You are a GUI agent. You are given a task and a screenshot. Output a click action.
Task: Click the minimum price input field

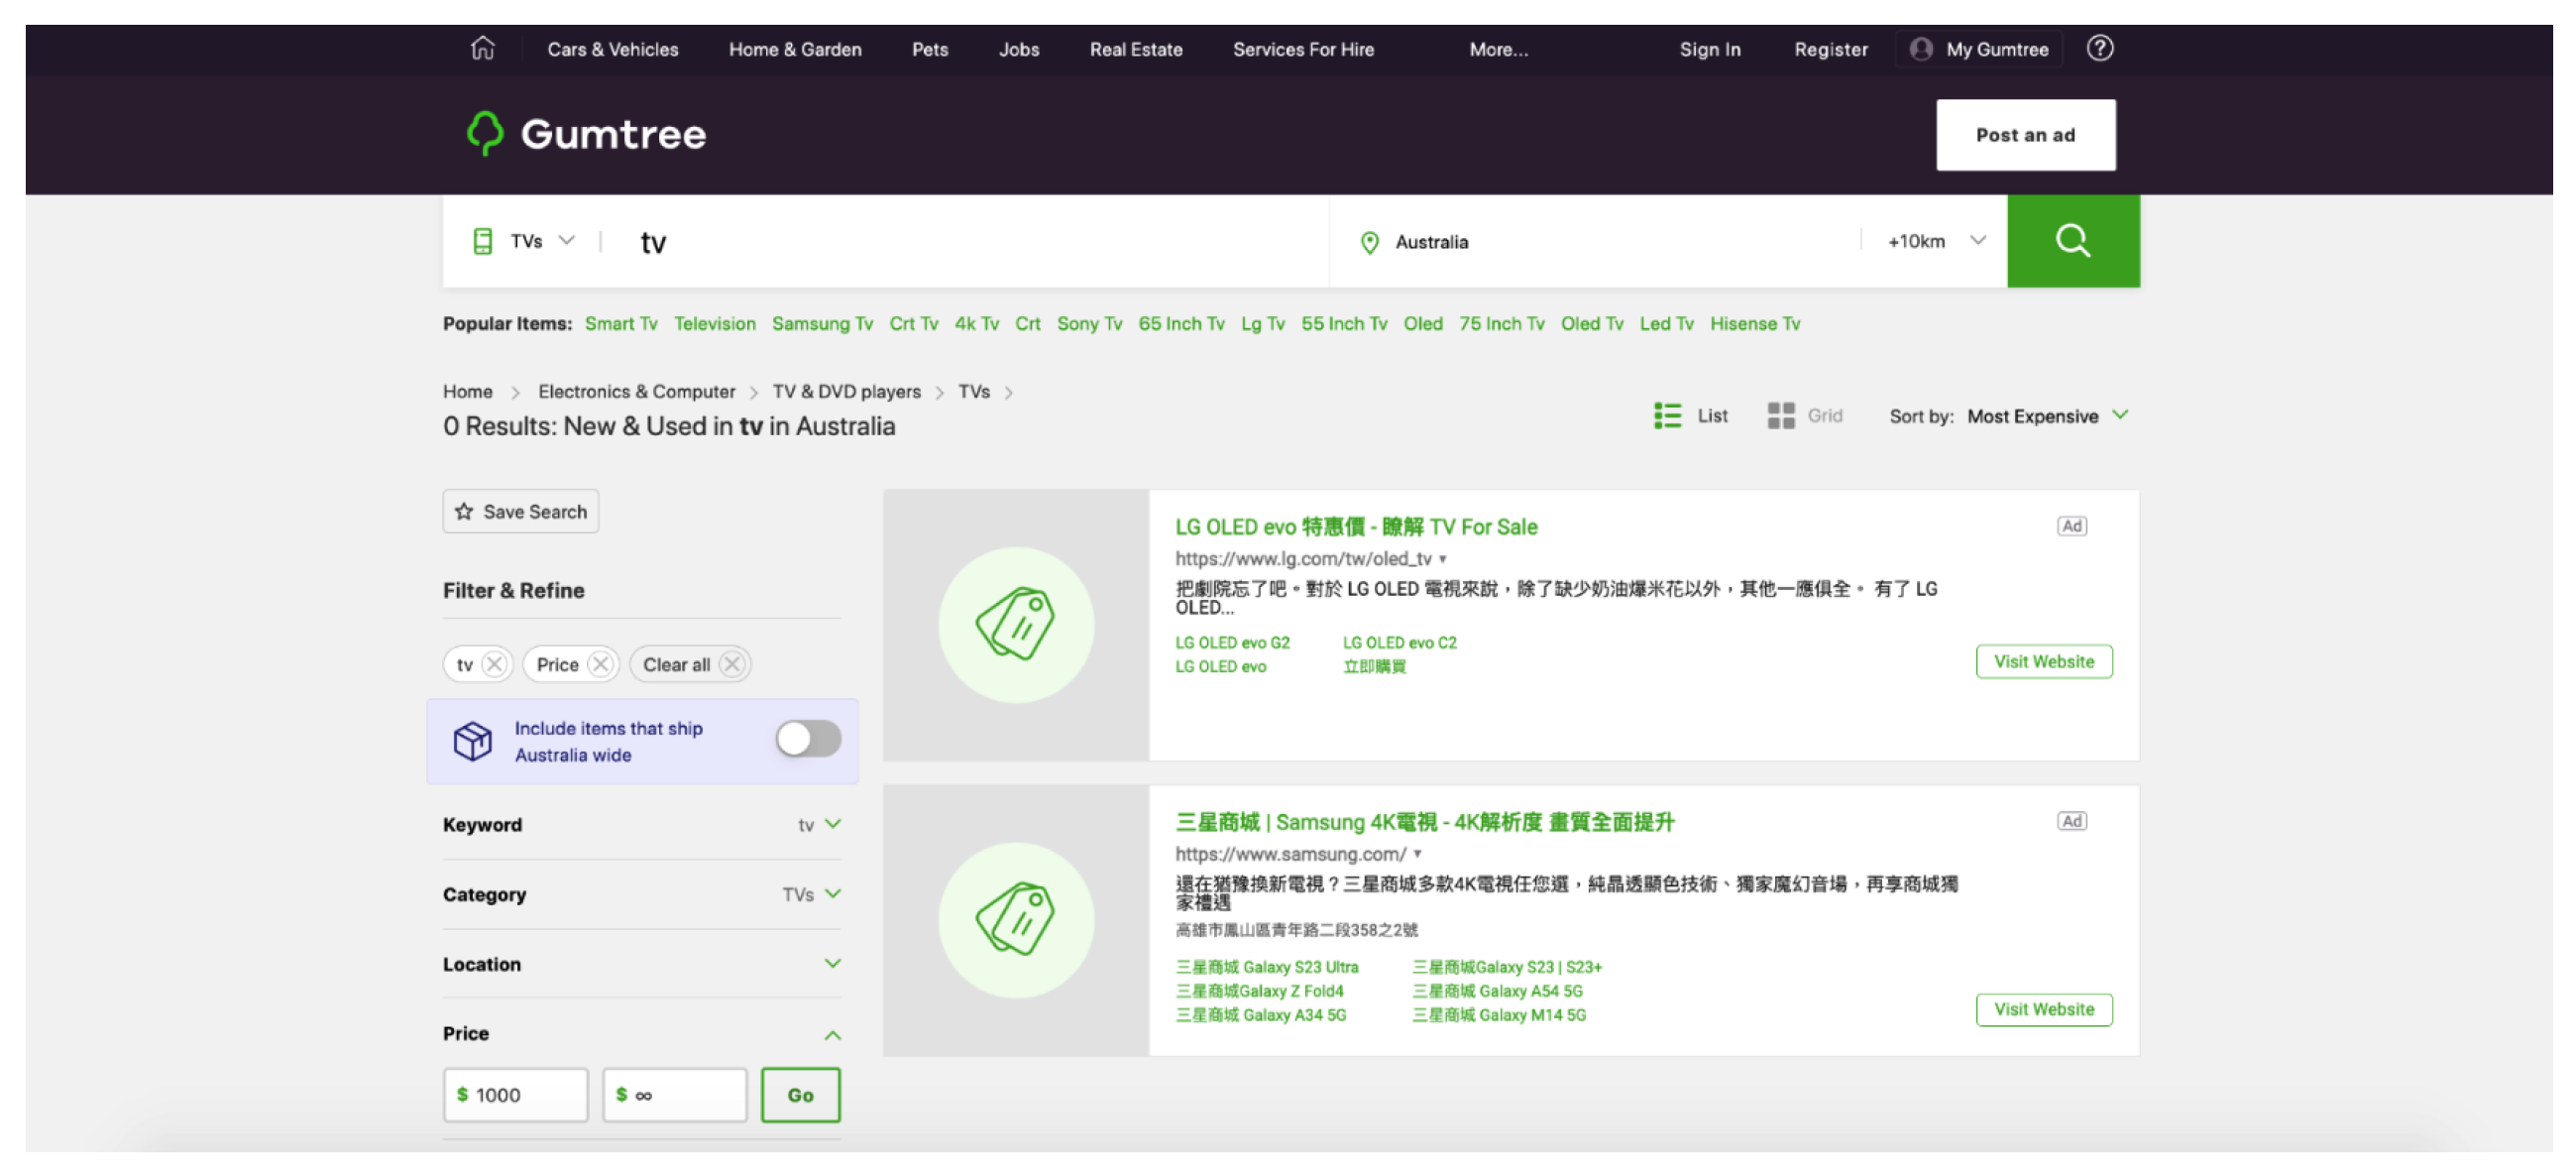coord(515,1094)
